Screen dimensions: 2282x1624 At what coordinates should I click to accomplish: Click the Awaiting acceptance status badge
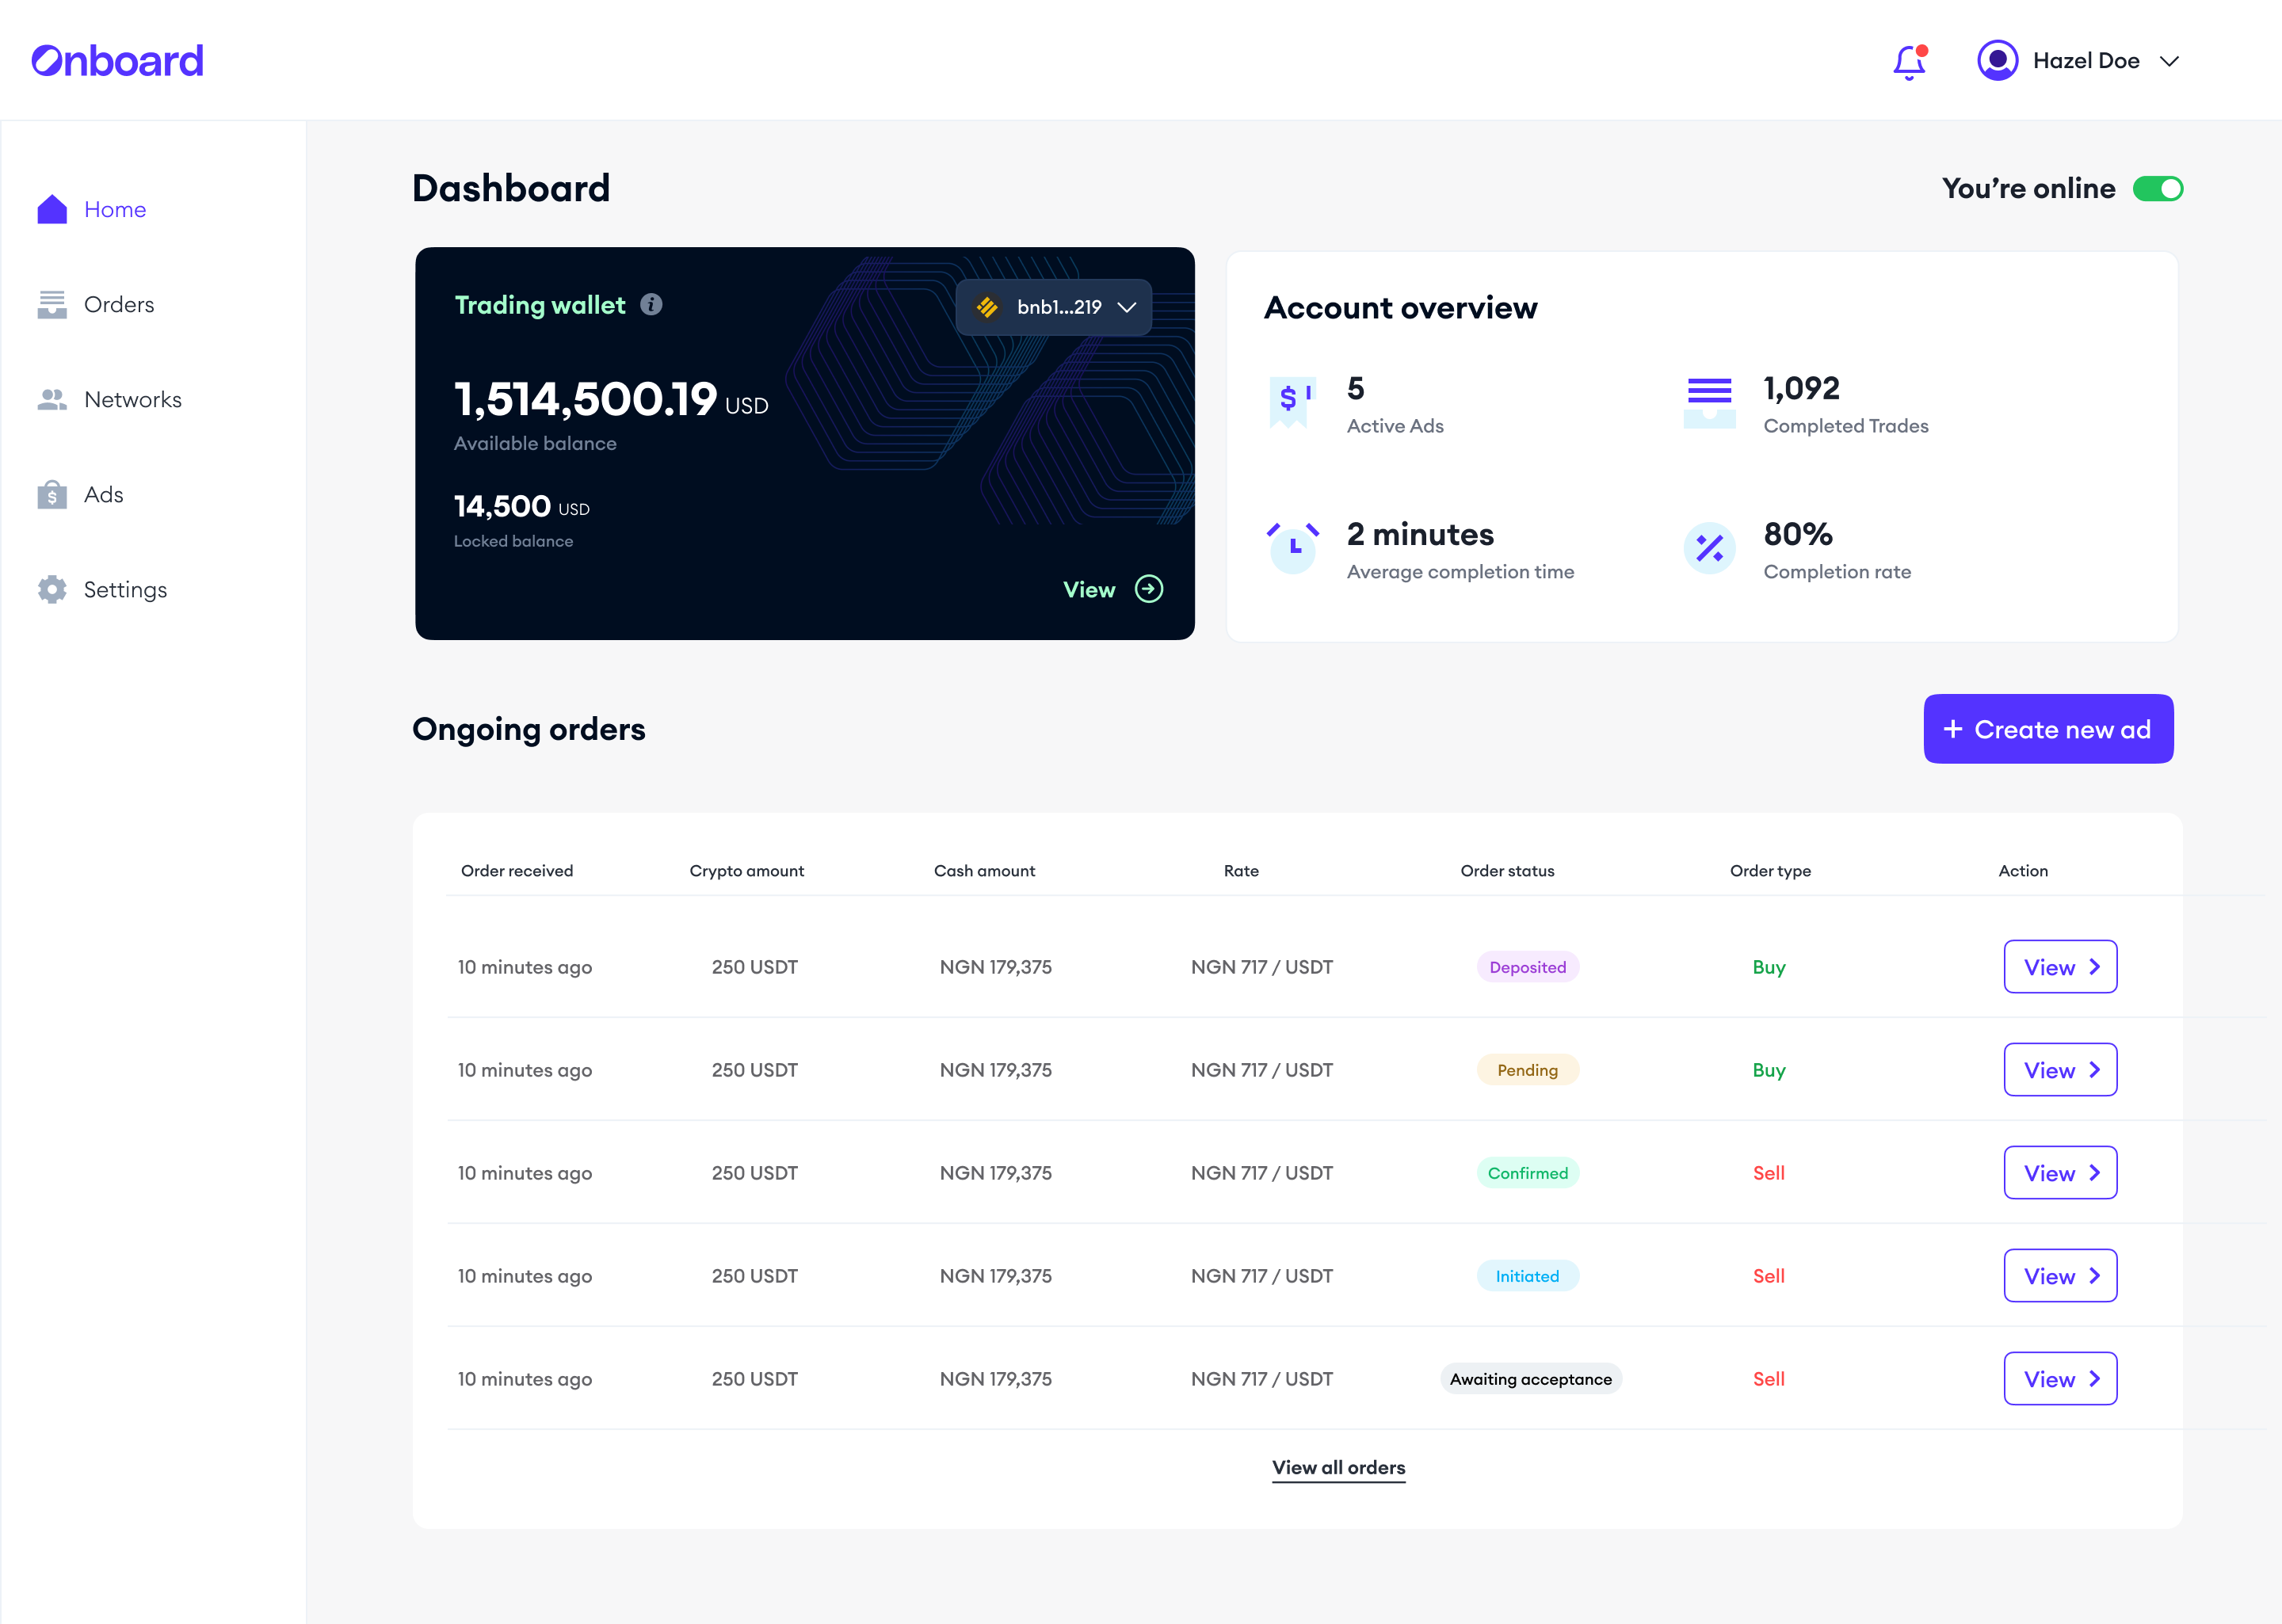click(x=1530, y=1378)
